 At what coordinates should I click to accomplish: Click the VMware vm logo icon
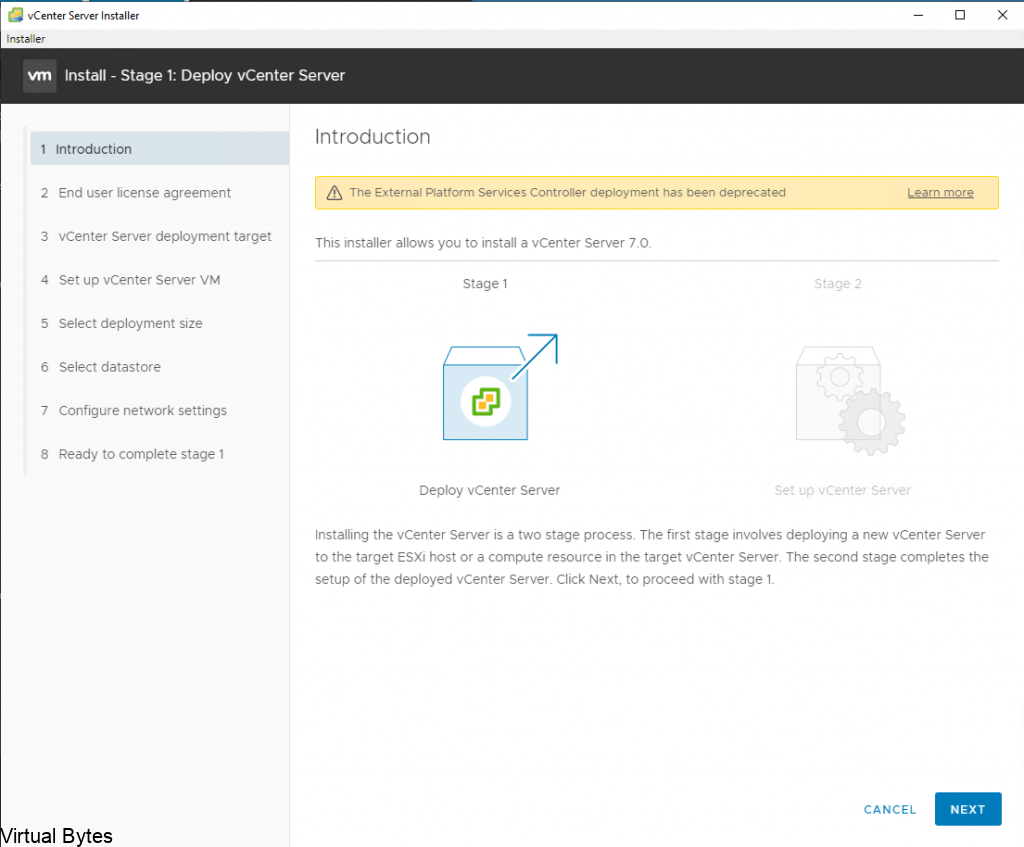point(39,76)
